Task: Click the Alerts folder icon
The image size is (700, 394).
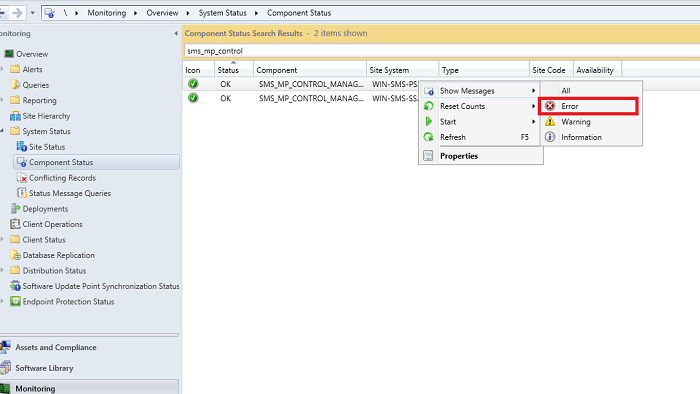Action: click(15, 69)
